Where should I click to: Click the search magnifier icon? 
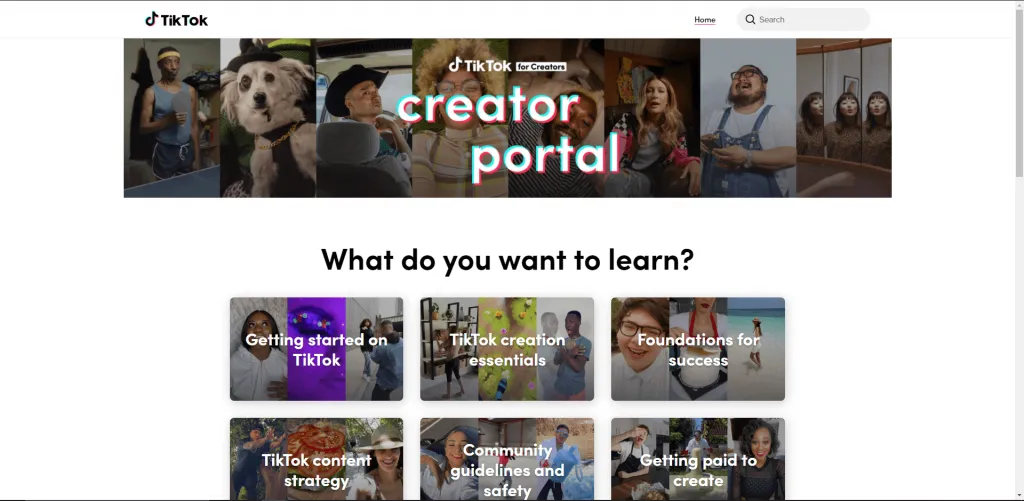pyautogui.click(x=750, y=20)
